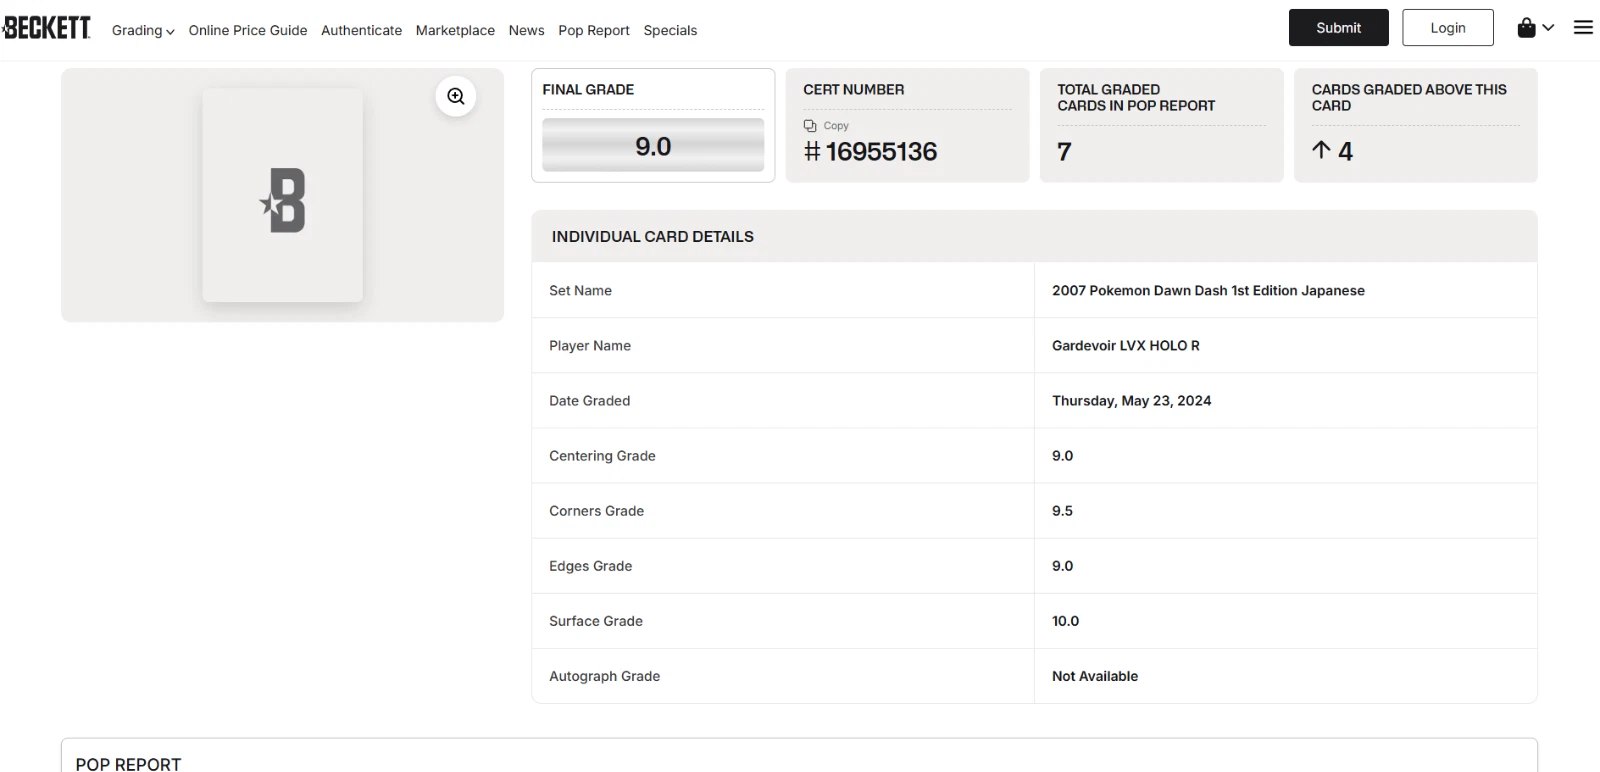Viewport: 1600px width, 772px height.
Task: Click the Centering Grade label
Action: (602, 456)
